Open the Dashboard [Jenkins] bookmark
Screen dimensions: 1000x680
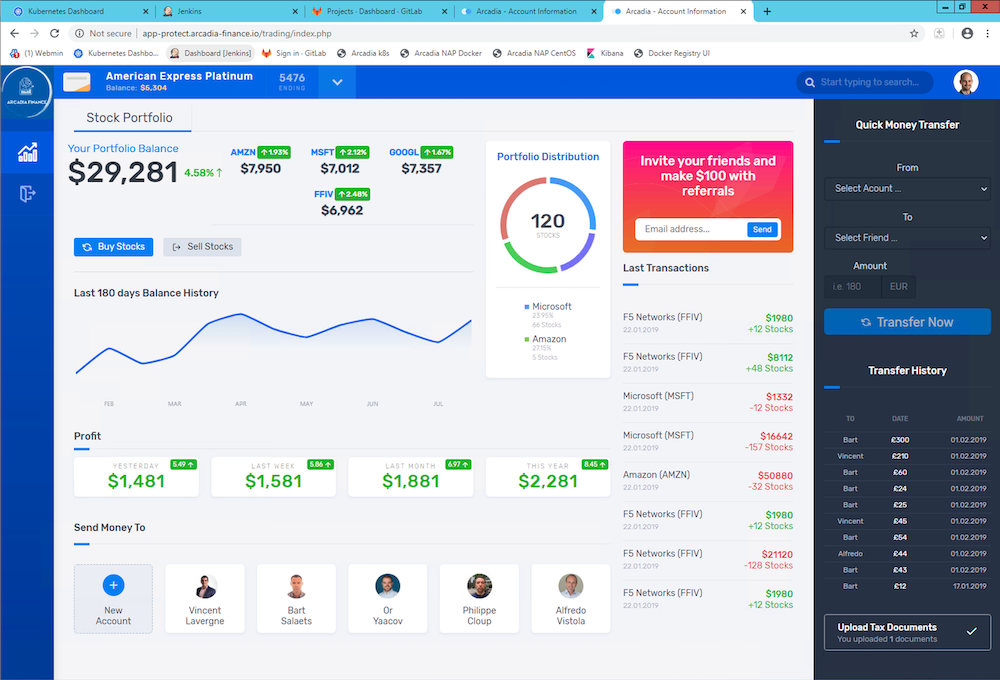coord(210,53)
